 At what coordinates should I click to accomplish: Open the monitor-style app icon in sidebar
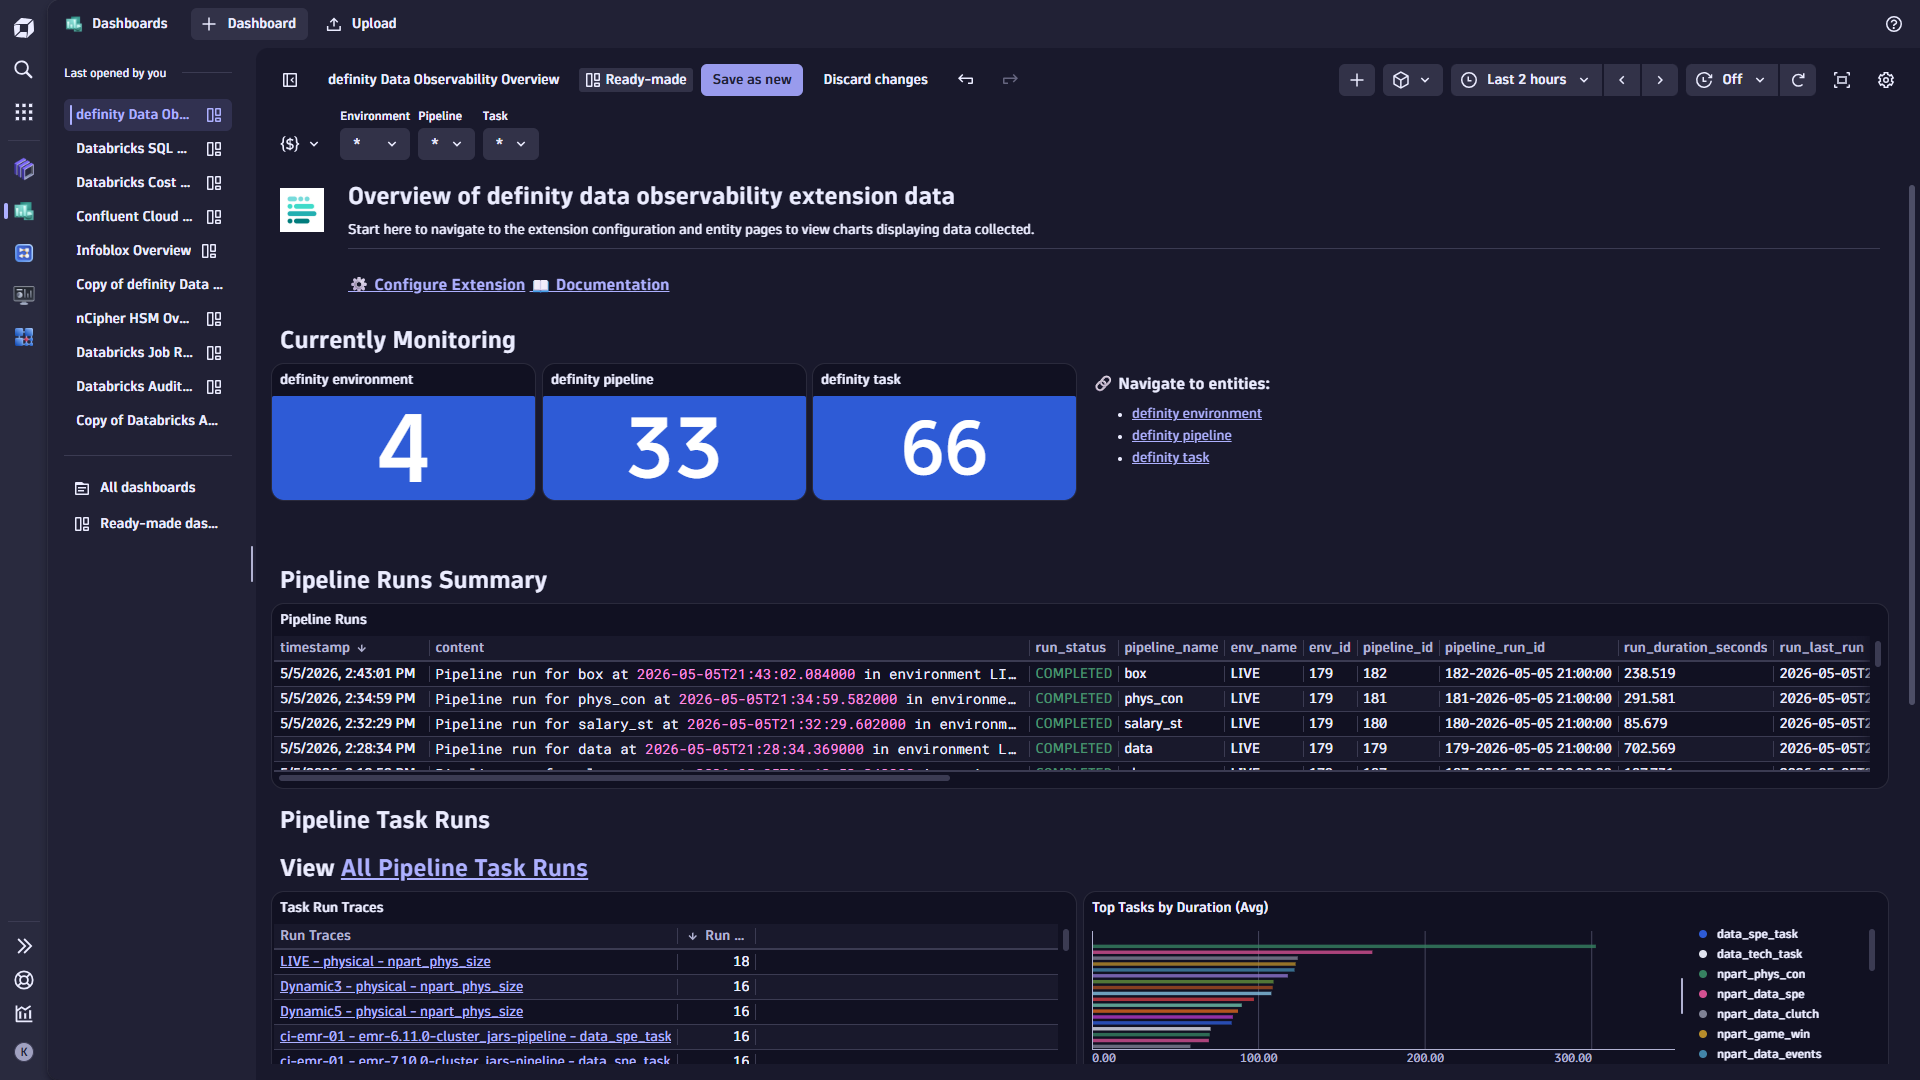click(x=24, y=295)
